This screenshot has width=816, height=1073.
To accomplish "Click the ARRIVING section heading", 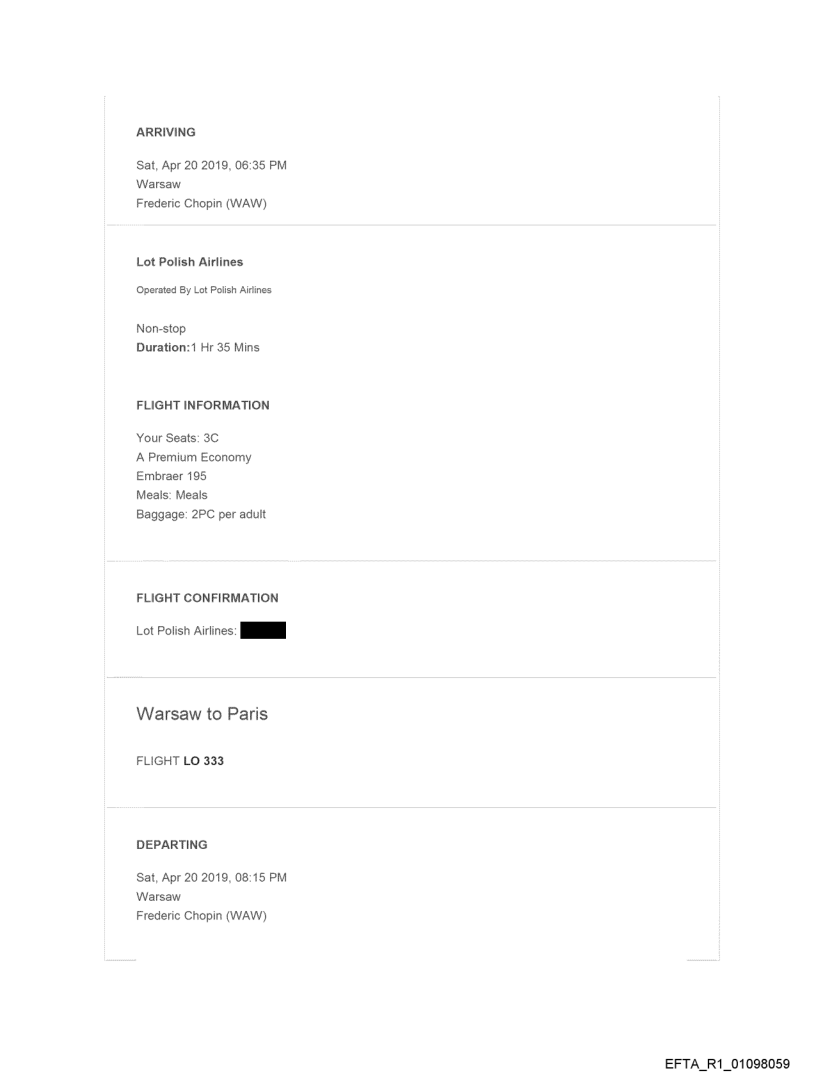I will point(166,131).
